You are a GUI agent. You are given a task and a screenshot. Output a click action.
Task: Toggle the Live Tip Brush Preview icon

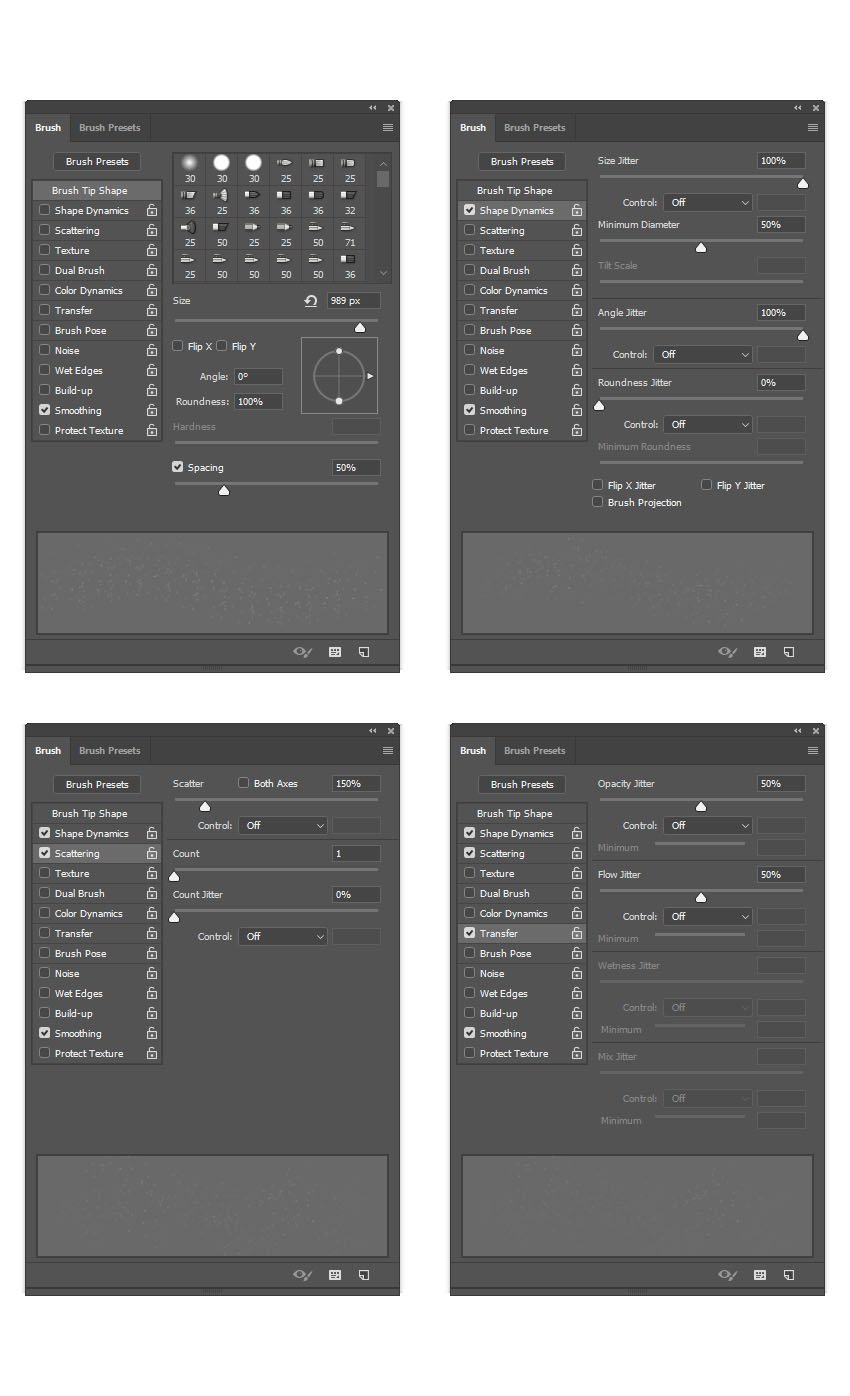point(302,651)
